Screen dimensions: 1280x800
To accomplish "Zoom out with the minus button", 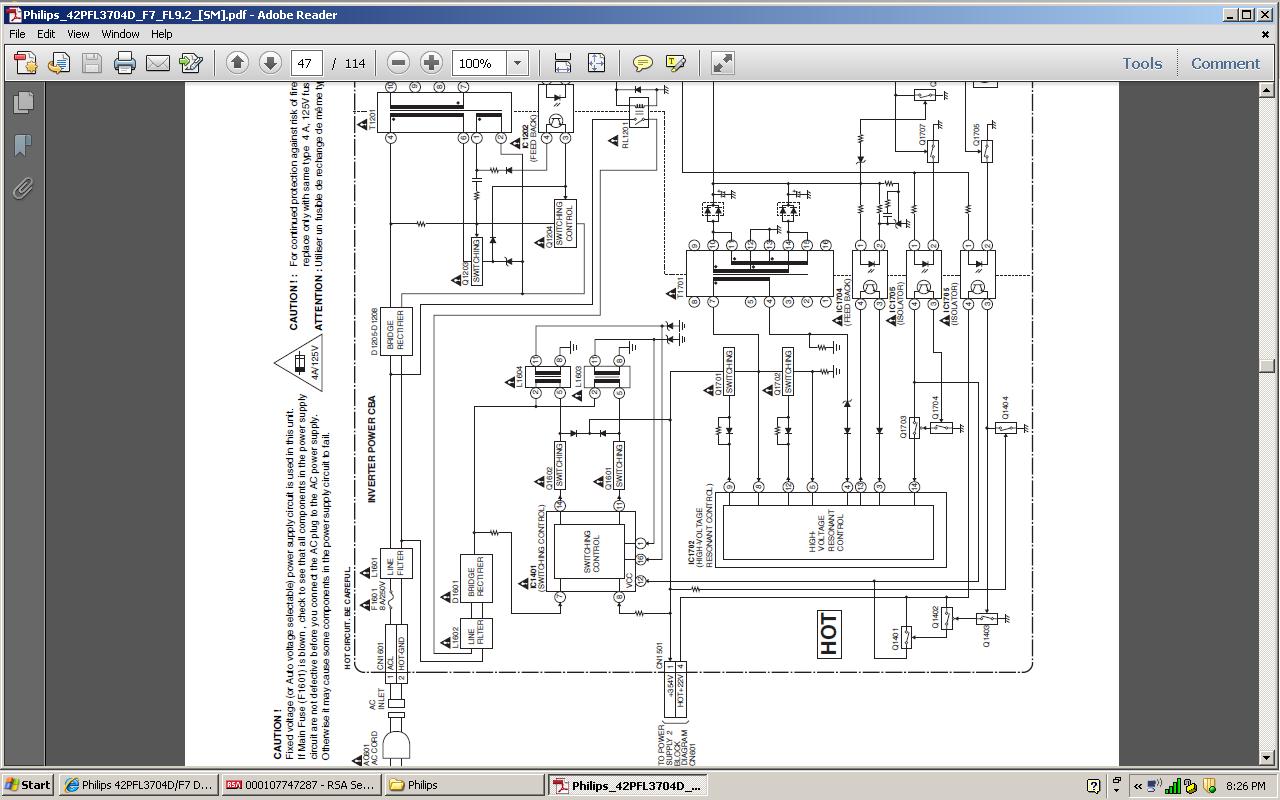I will (398, 63).
